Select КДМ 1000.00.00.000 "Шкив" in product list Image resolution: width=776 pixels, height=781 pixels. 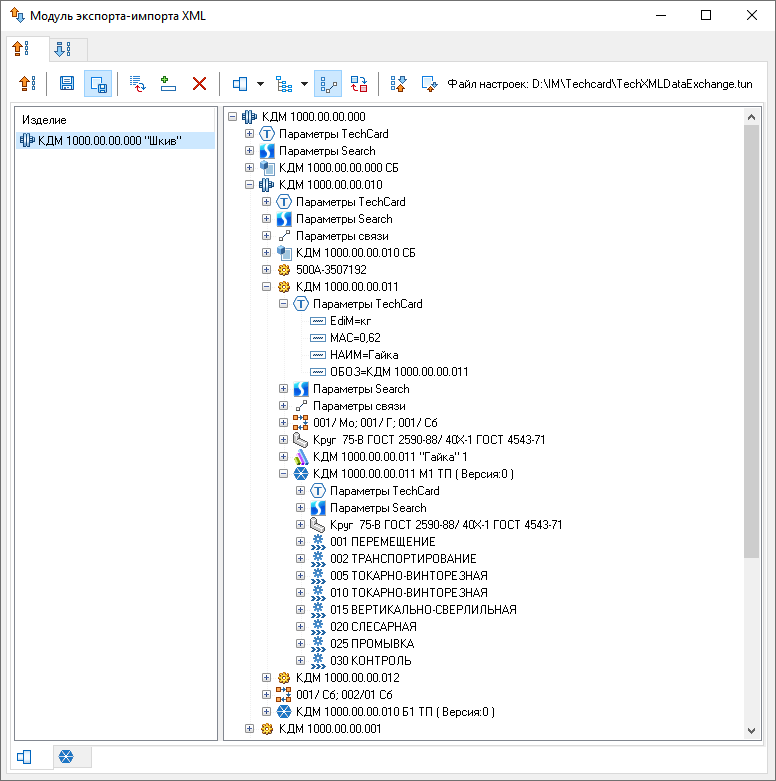[109, 141]
